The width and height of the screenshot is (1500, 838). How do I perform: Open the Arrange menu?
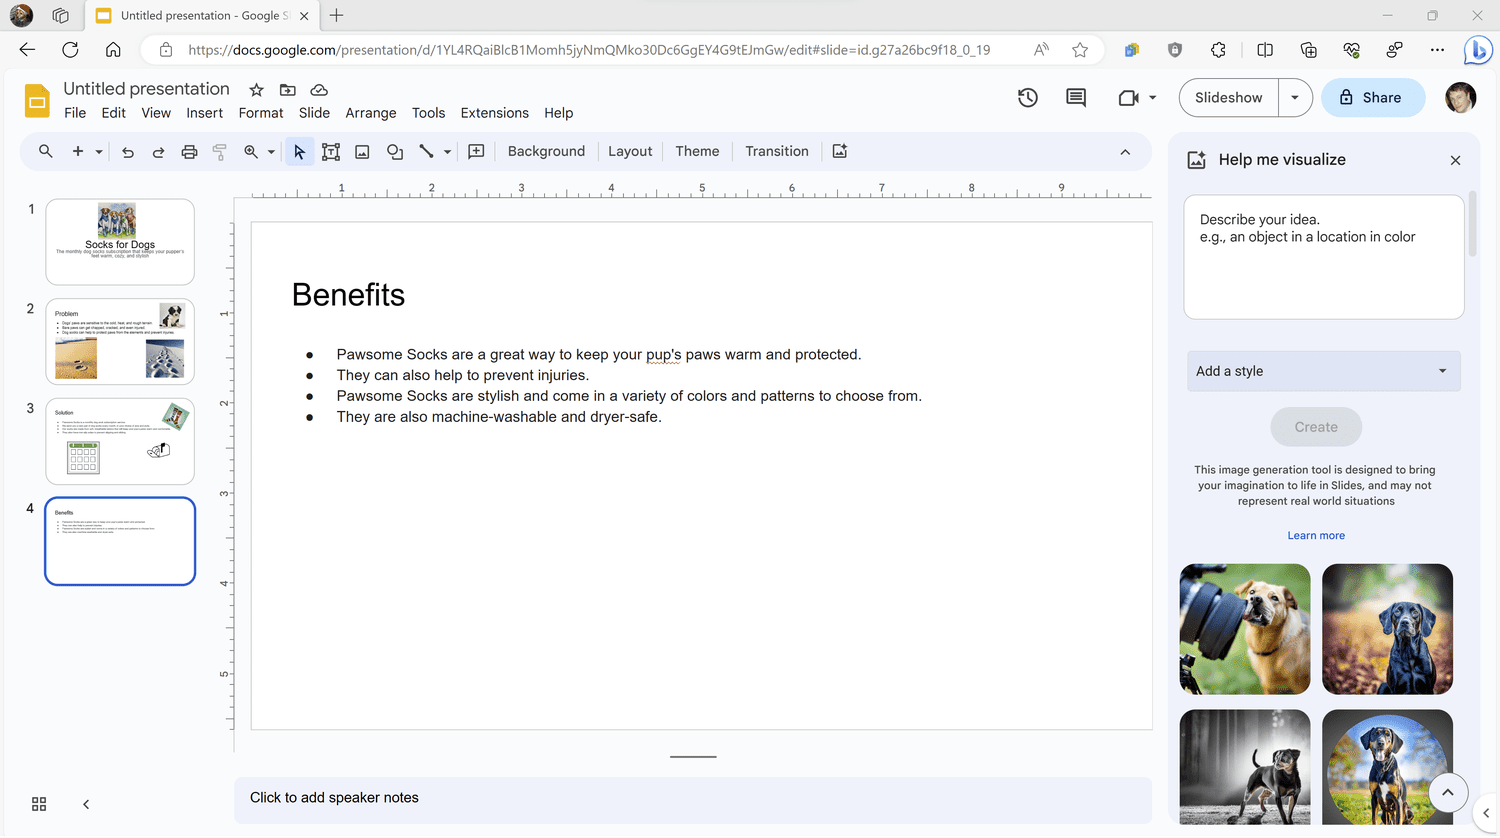[370, 113]
